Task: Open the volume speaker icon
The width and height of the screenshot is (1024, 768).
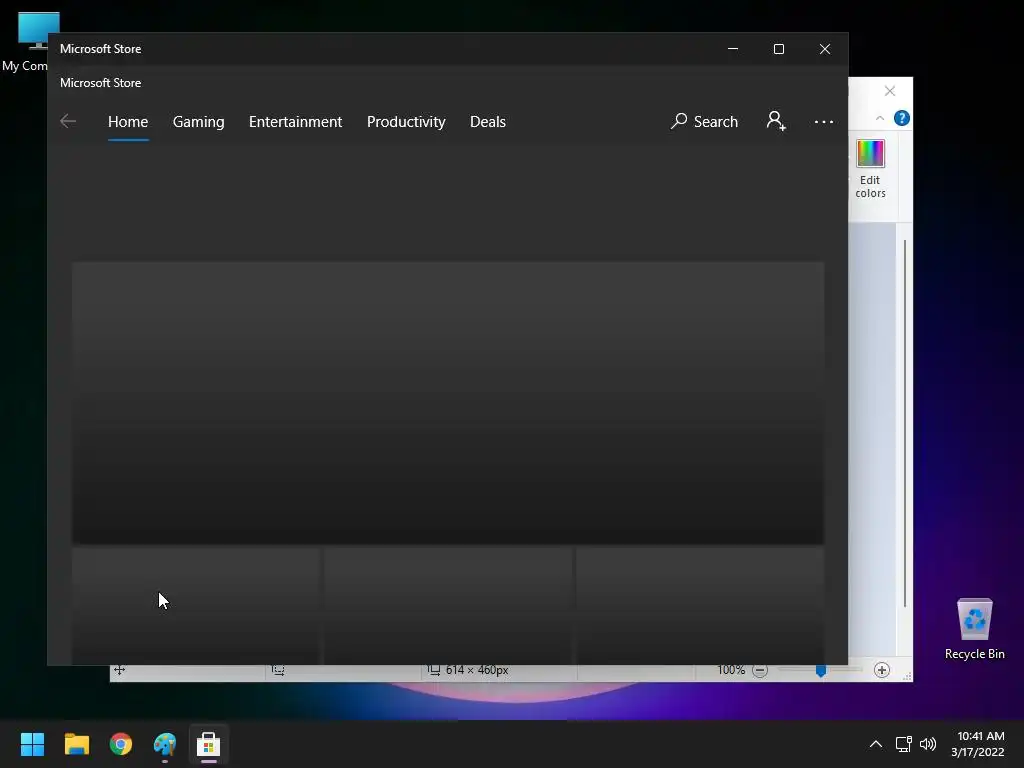Action: coord(928,744)
